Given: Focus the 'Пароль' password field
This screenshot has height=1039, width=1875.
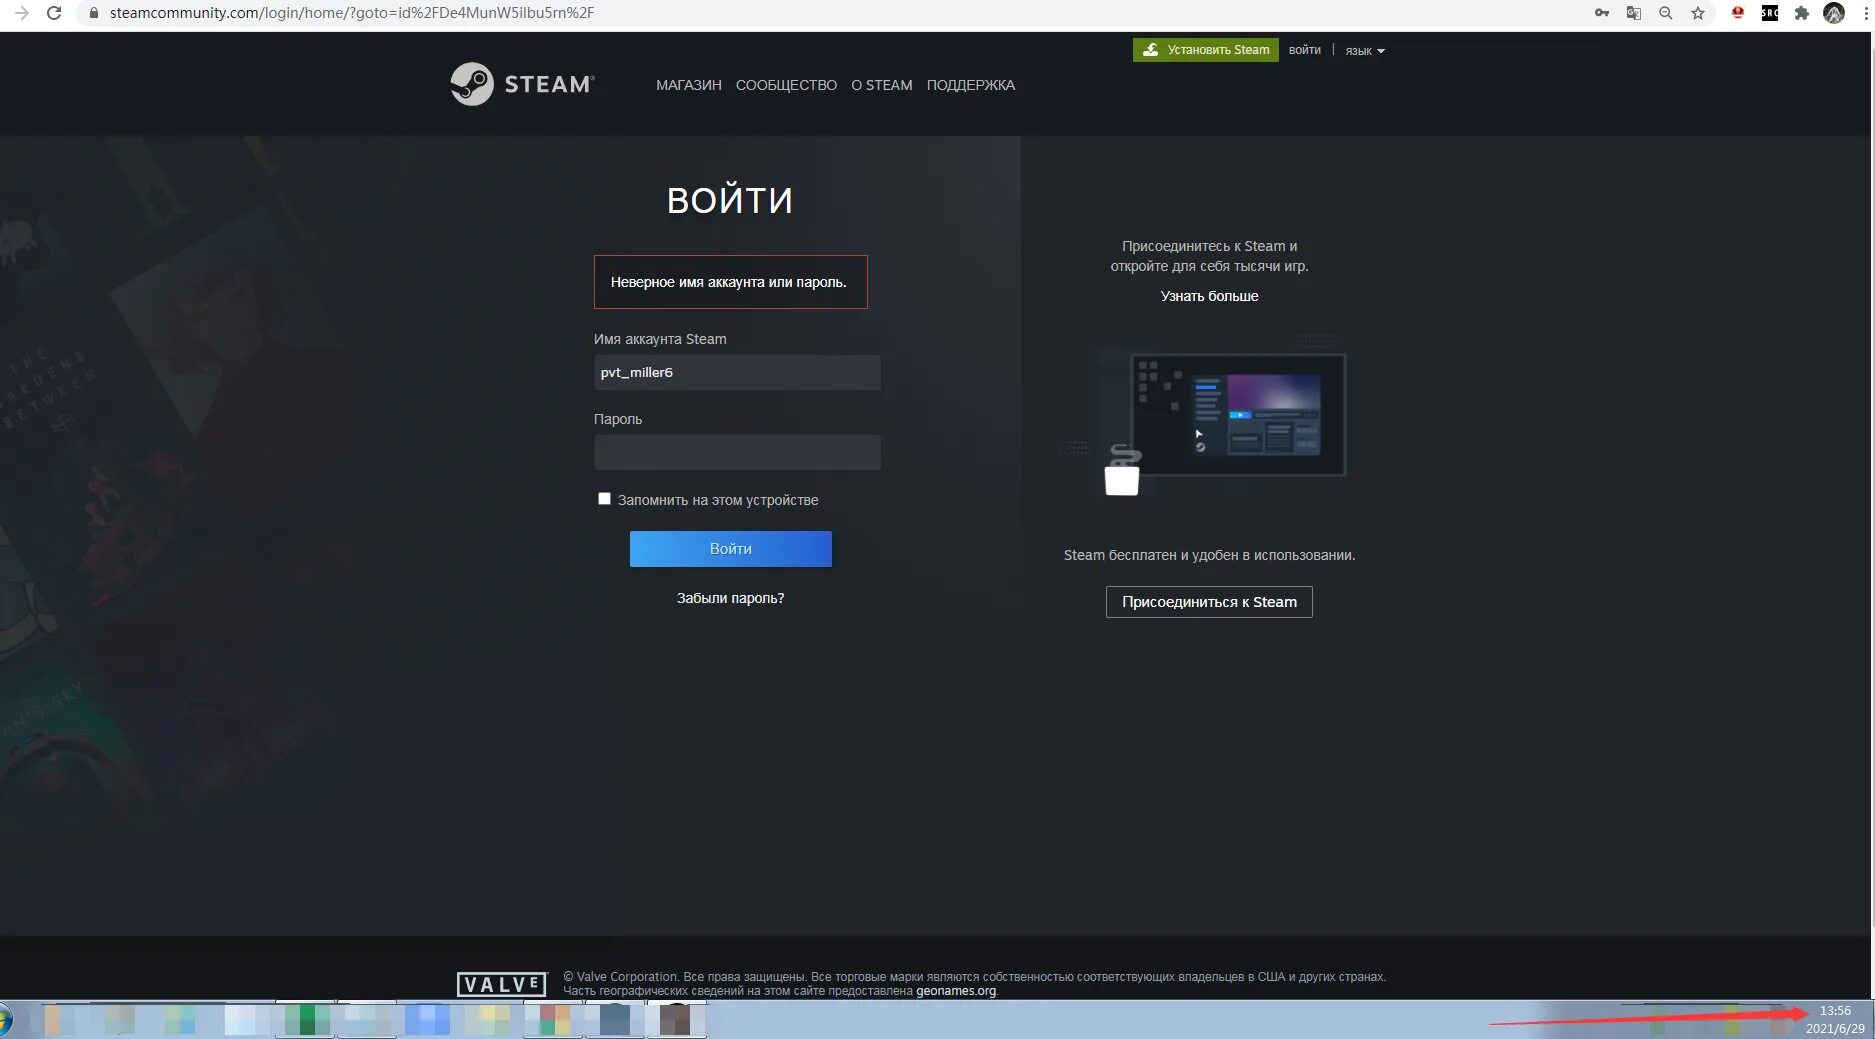Looking at the screenshot, I should point(737,452).
